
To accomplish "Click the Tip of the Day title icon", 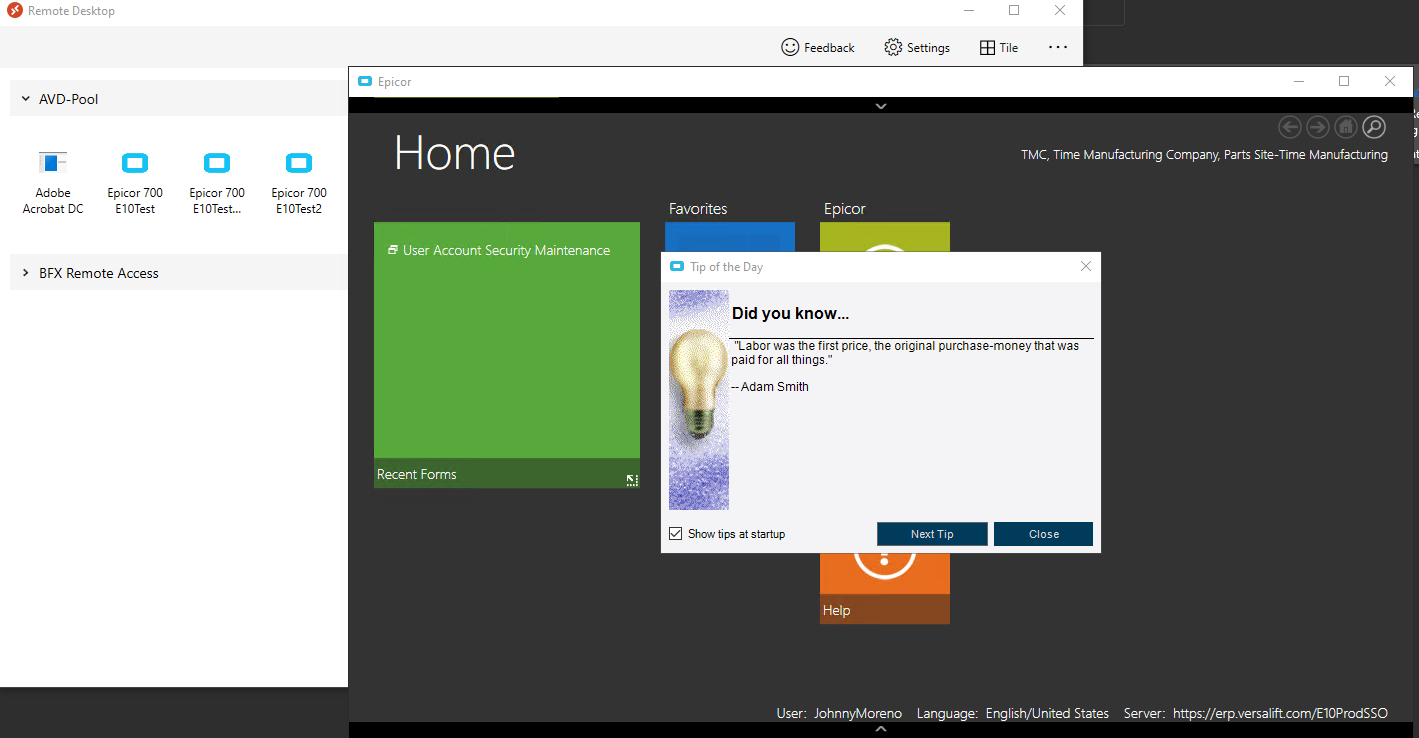I will point(677,267).
